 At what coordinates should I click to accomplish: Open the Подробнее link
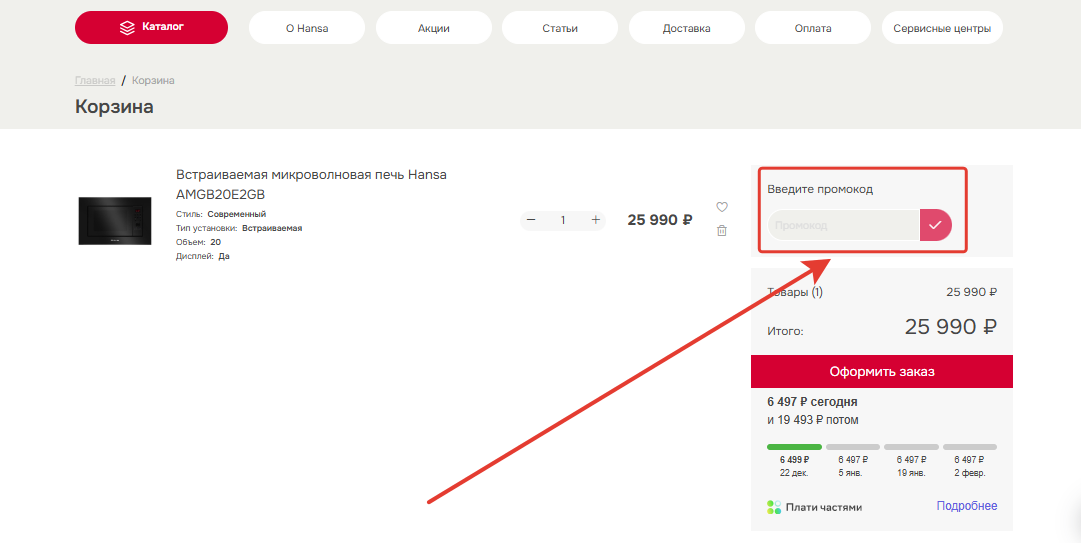point(967,506)
